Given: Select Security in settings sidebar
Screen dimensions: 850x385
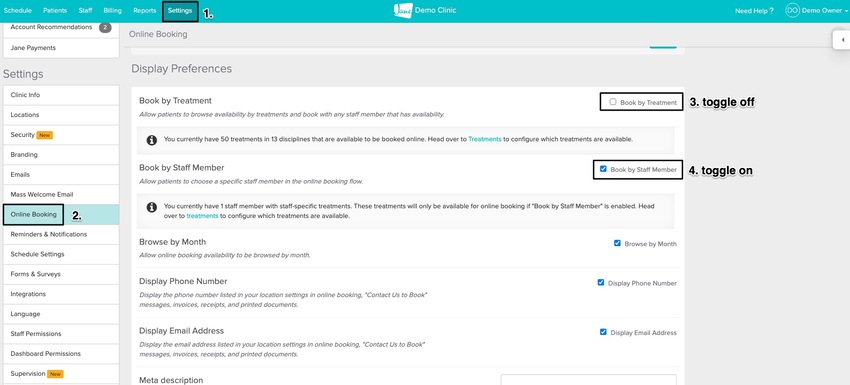Looking at the screenshot, I should tap(61, 135).
